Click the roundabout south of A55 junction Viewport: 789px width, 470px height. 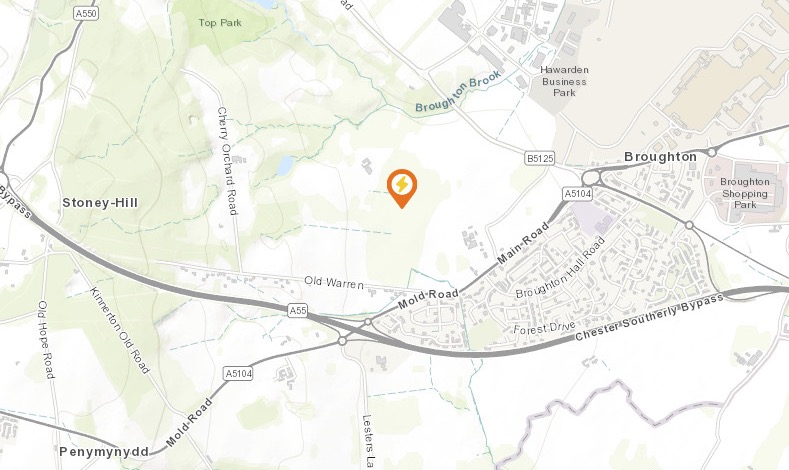[343, 341]
